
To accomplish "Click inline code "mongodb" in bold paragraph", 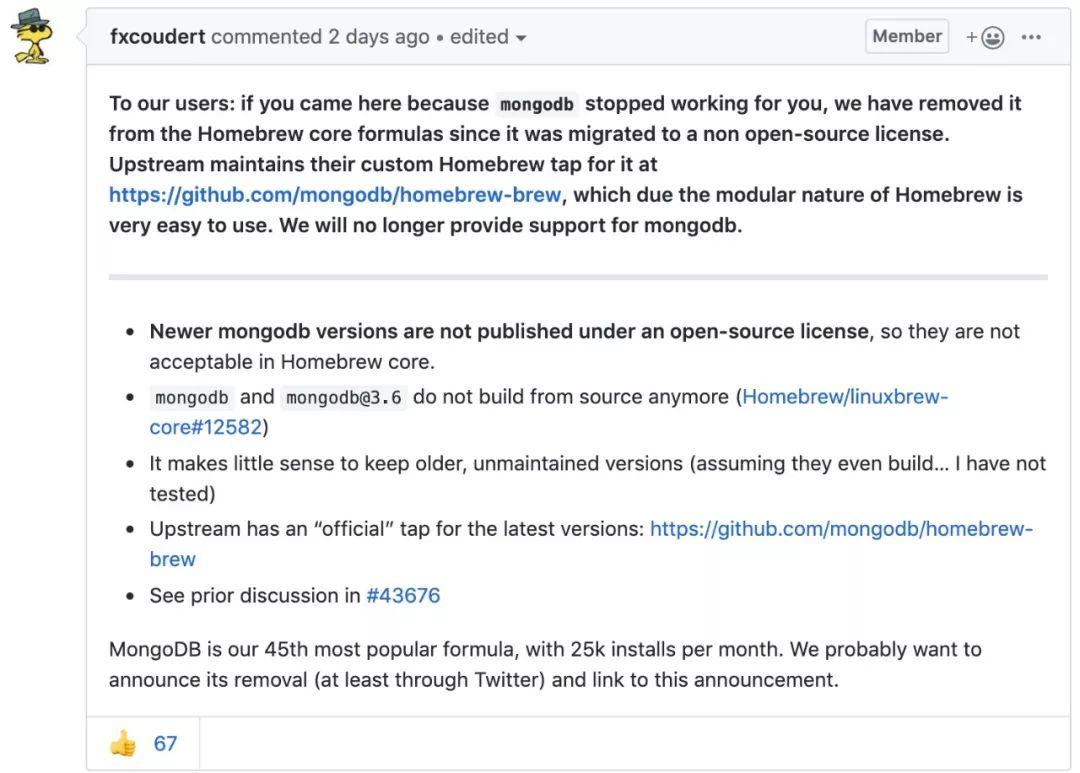I will click(537, 104).
